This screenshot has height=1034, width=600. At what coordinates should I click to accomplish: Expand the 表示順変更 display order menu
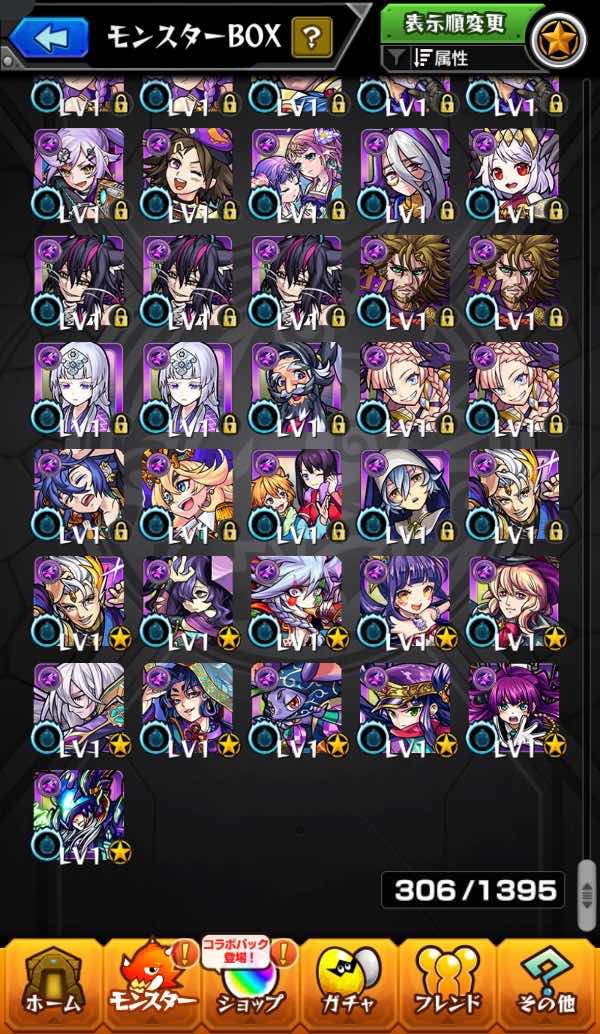click(455, 24)
